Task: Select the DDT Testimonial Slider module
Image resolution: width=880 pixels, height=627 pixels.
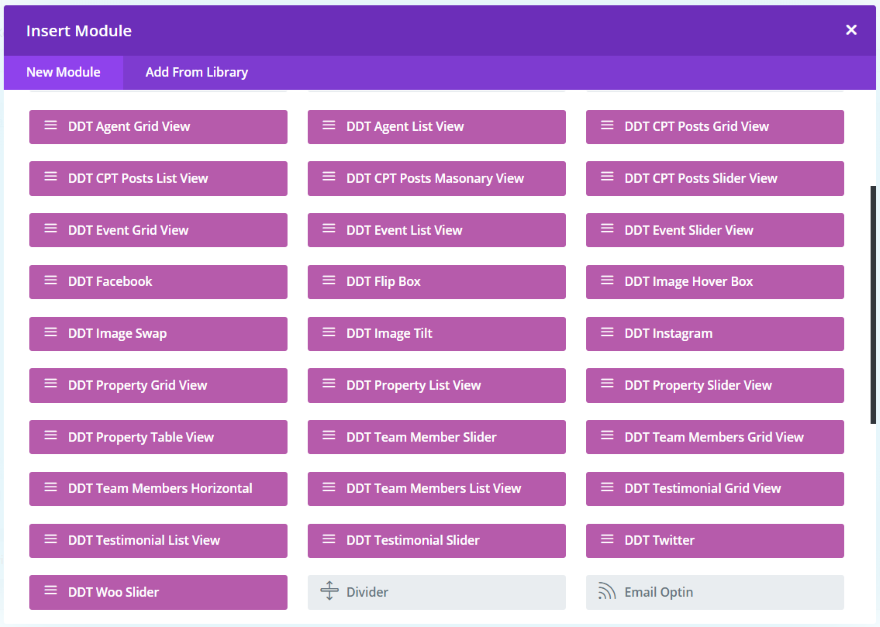Action: click(437, 541)
